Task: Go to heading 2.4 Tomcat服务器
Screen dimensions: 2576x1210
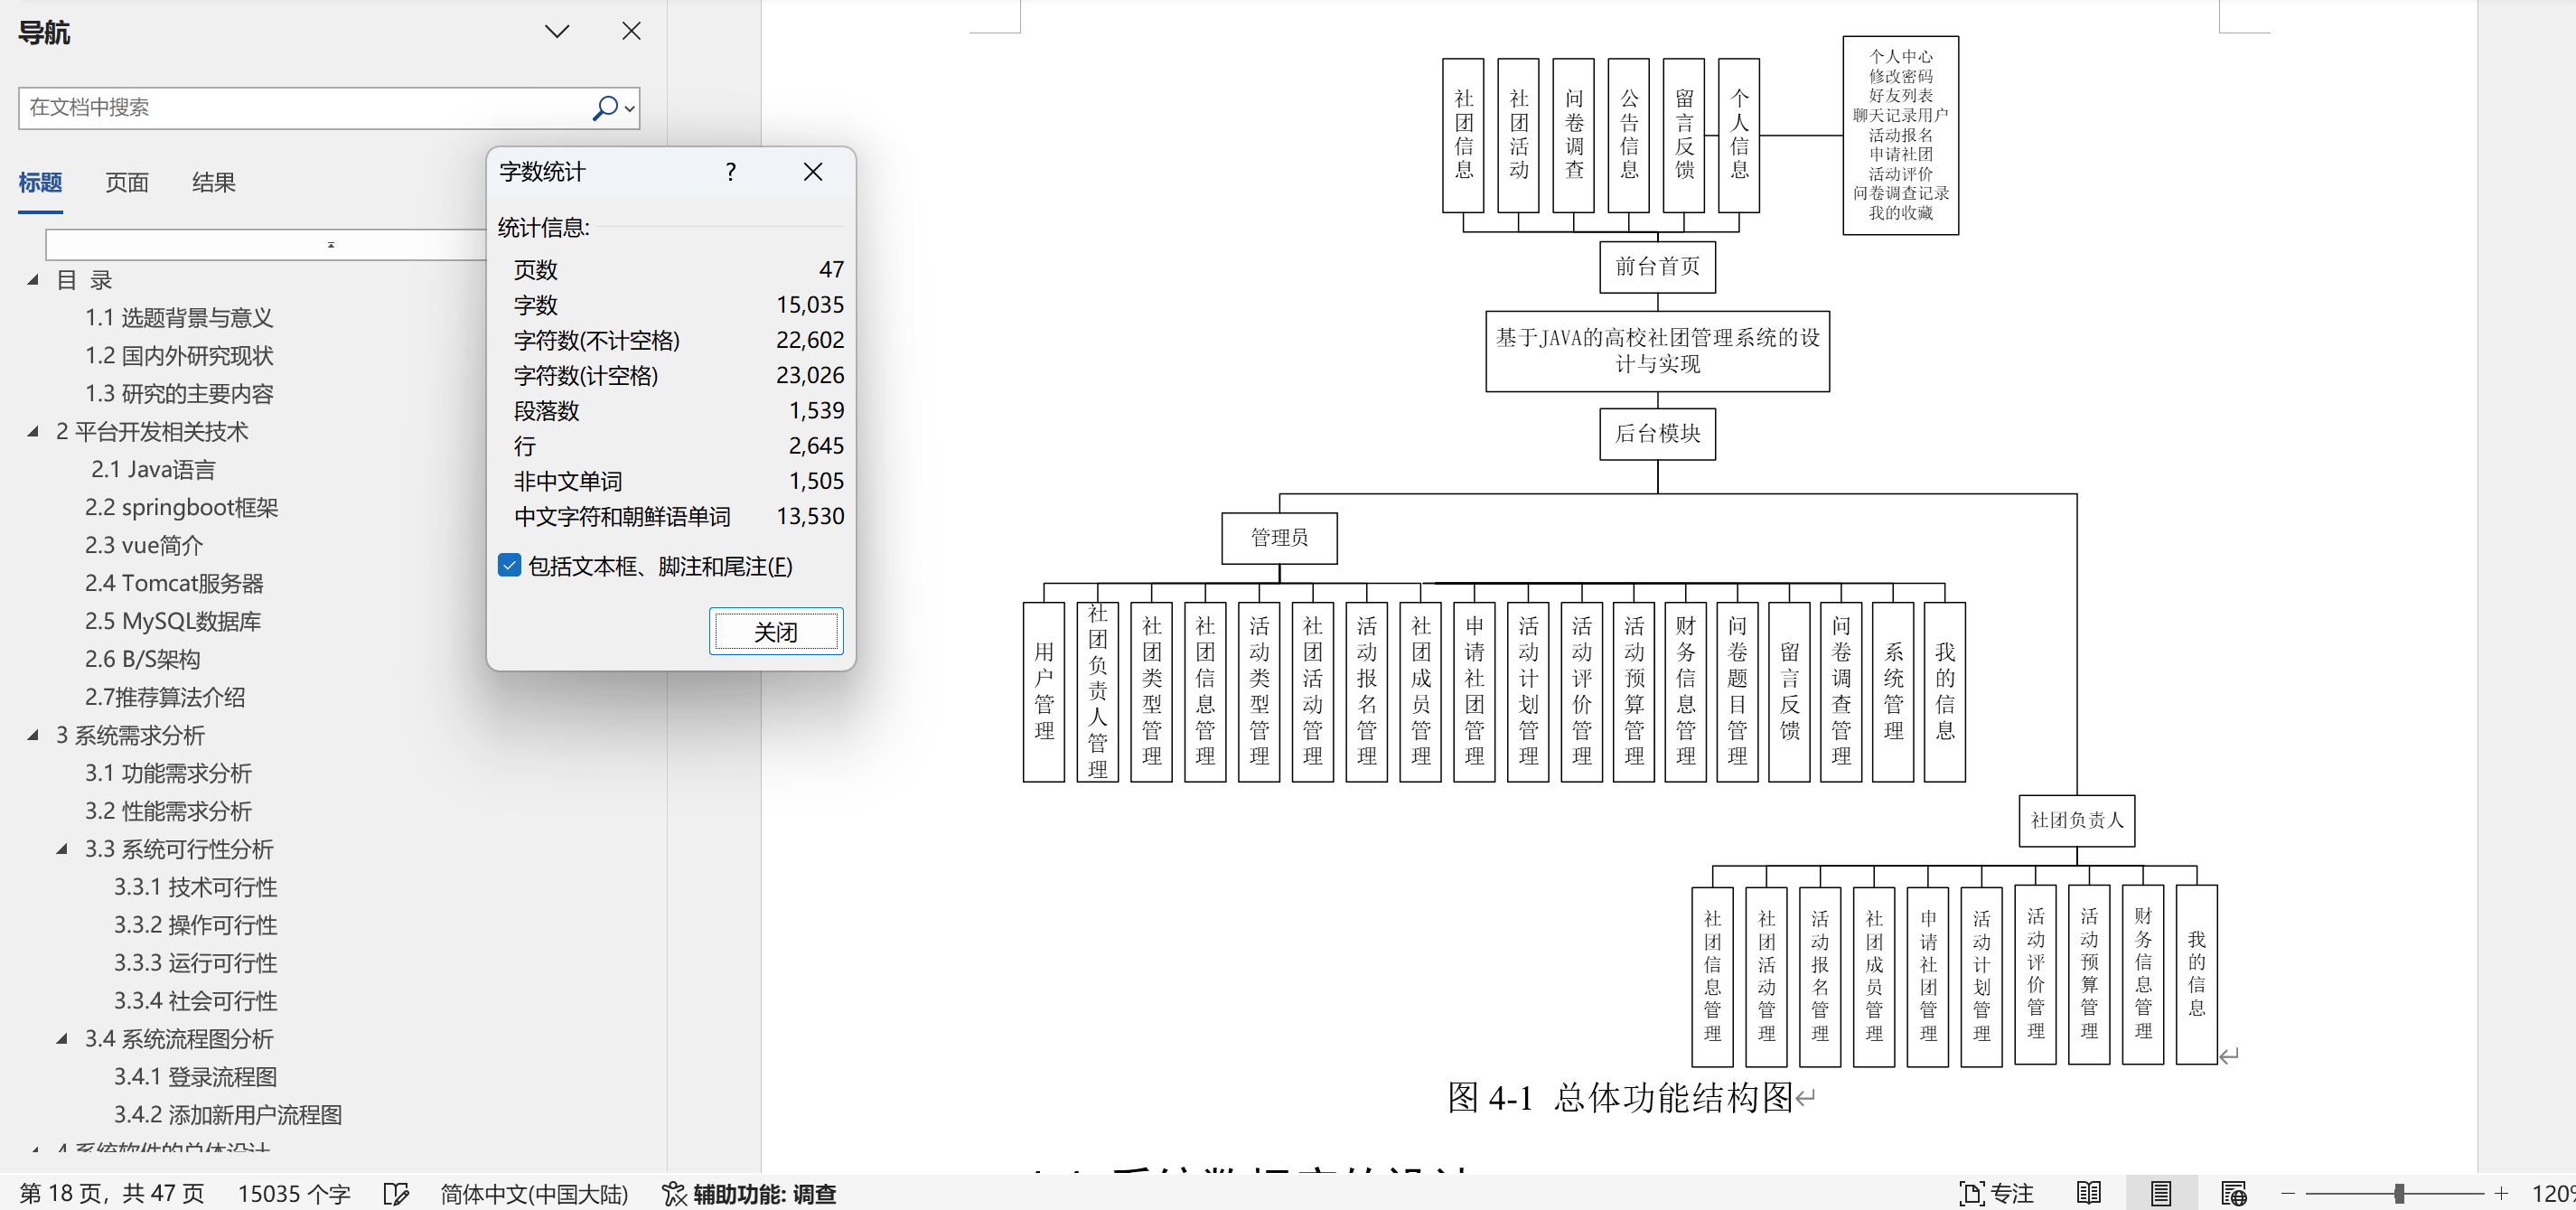Action: point(174,584)
